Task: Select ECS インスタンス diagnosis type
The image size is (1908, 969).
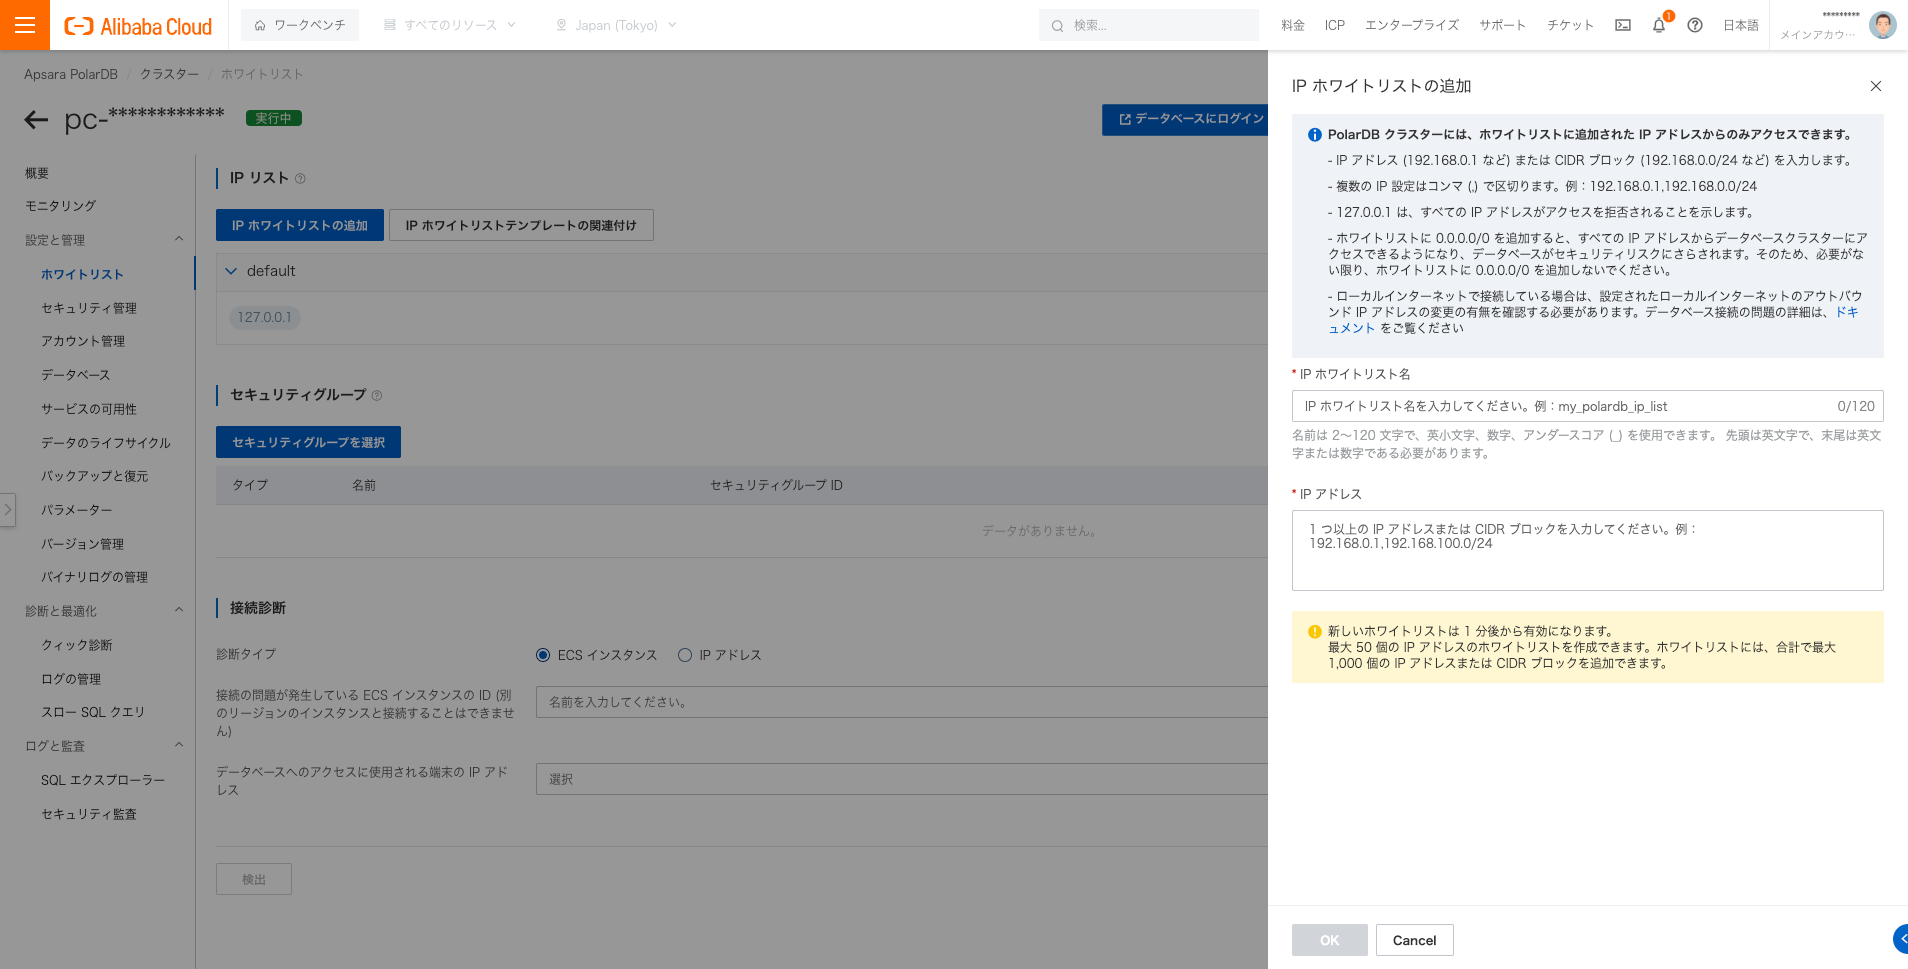Action: pyautogui.click(x=543, y=655)
